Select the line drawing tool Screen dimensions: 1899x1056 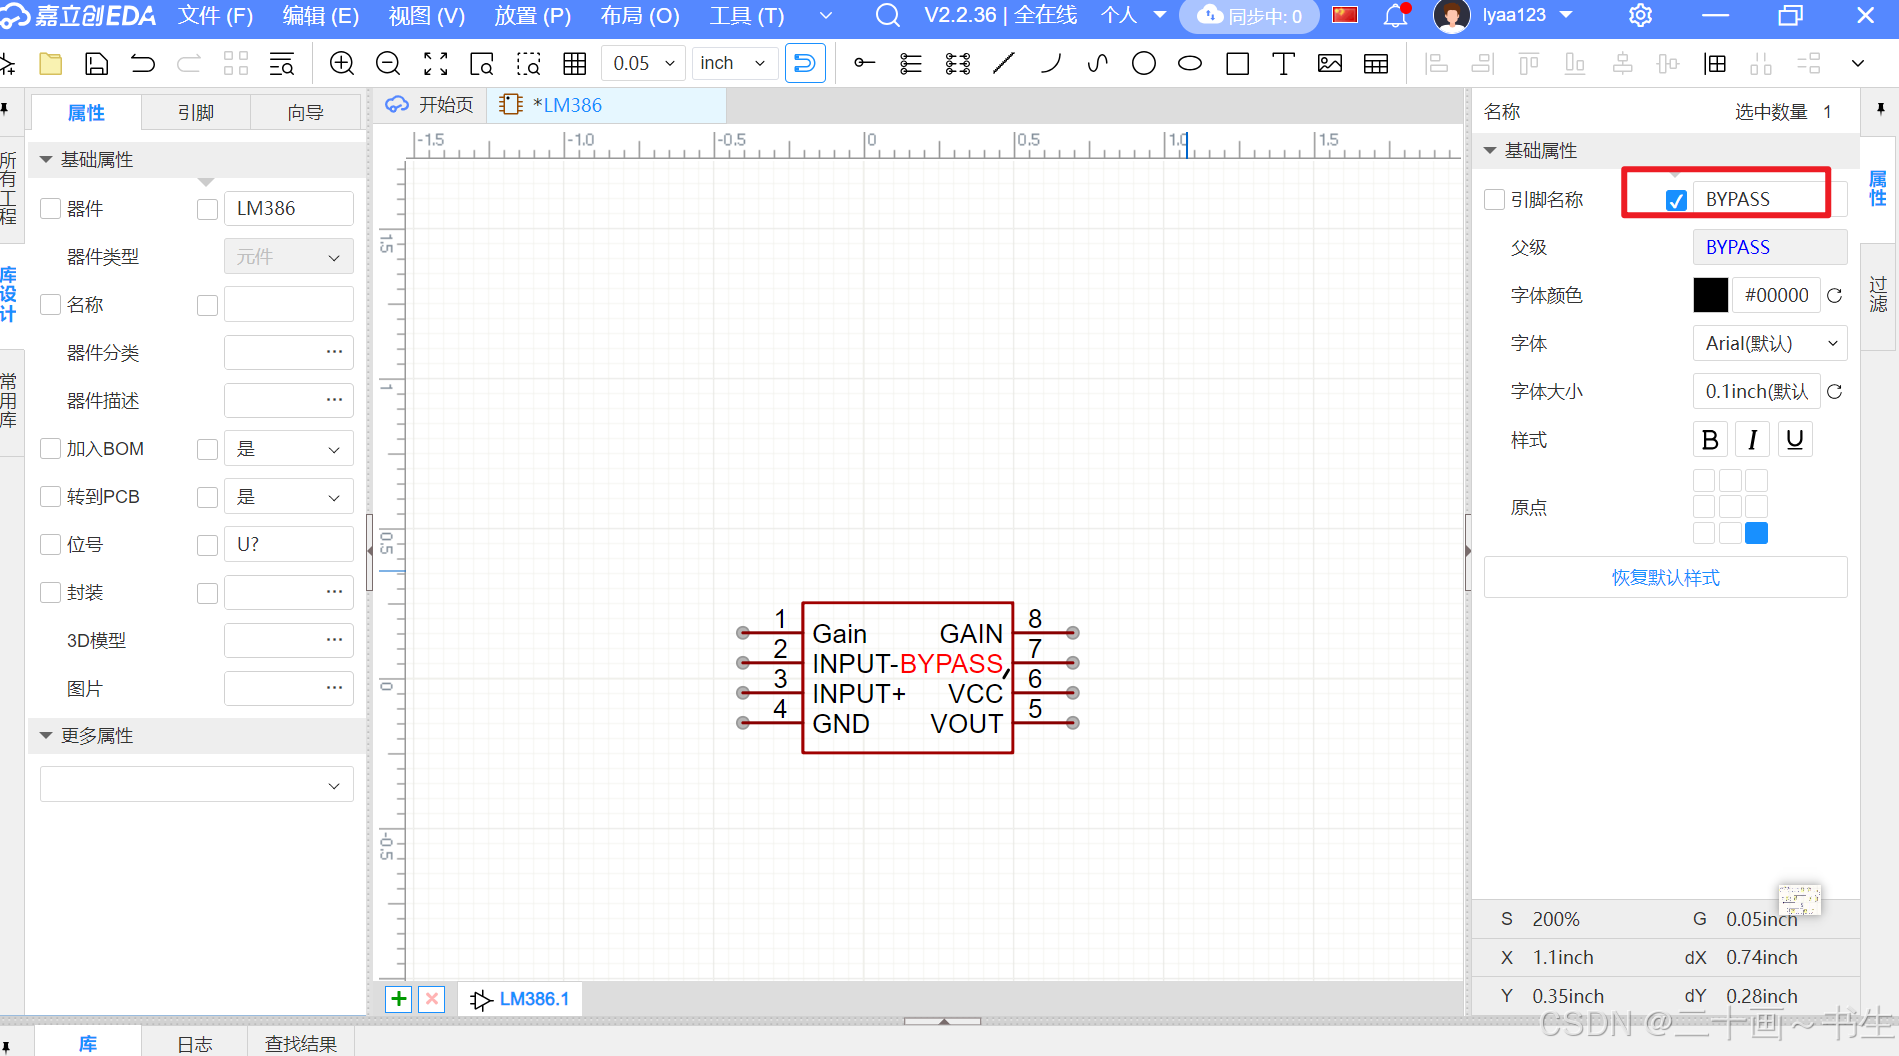click(1004, 64)
